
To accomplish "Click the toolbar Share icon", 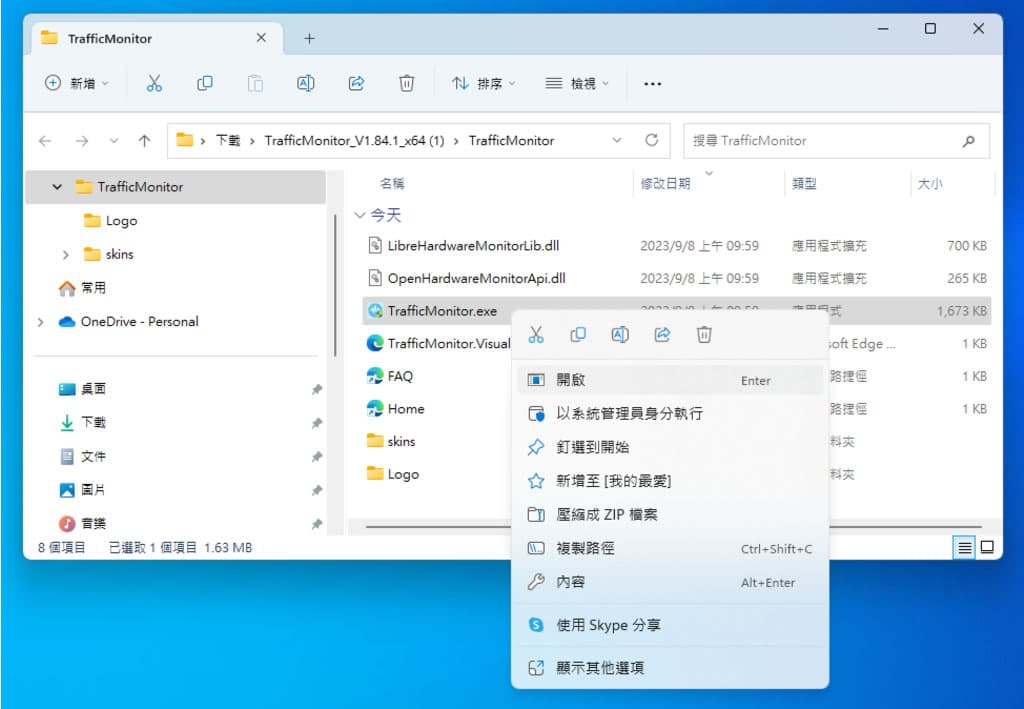I will [356, 84].
